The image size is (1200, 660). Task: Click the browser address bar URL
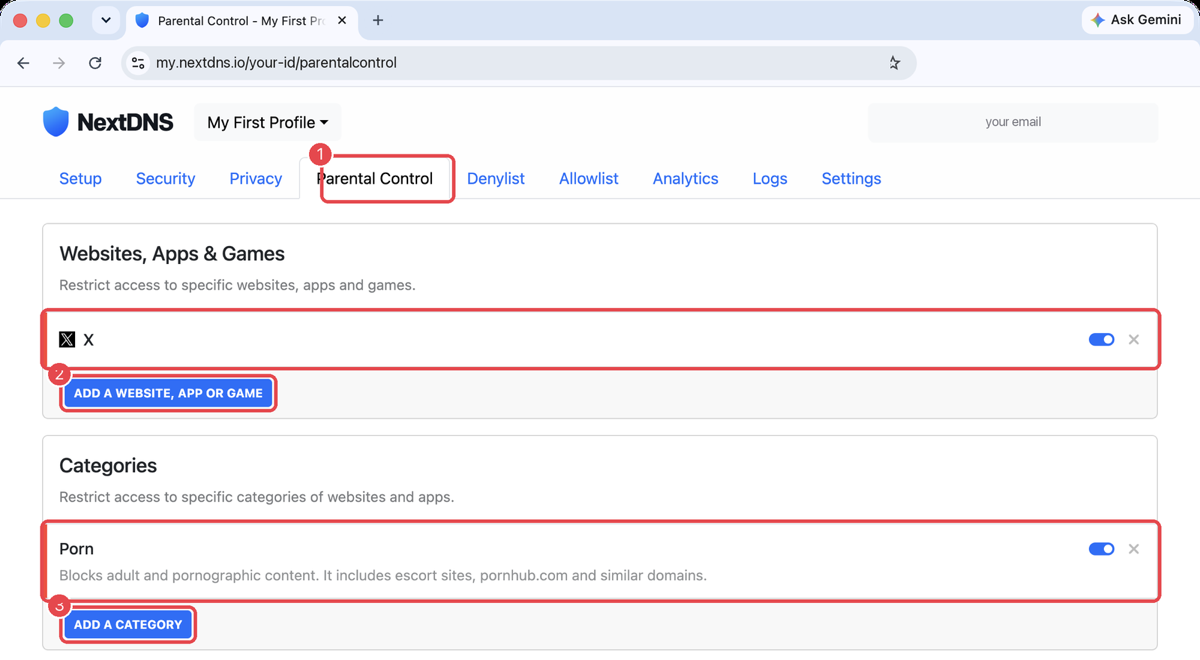click(x=277, y=63)
